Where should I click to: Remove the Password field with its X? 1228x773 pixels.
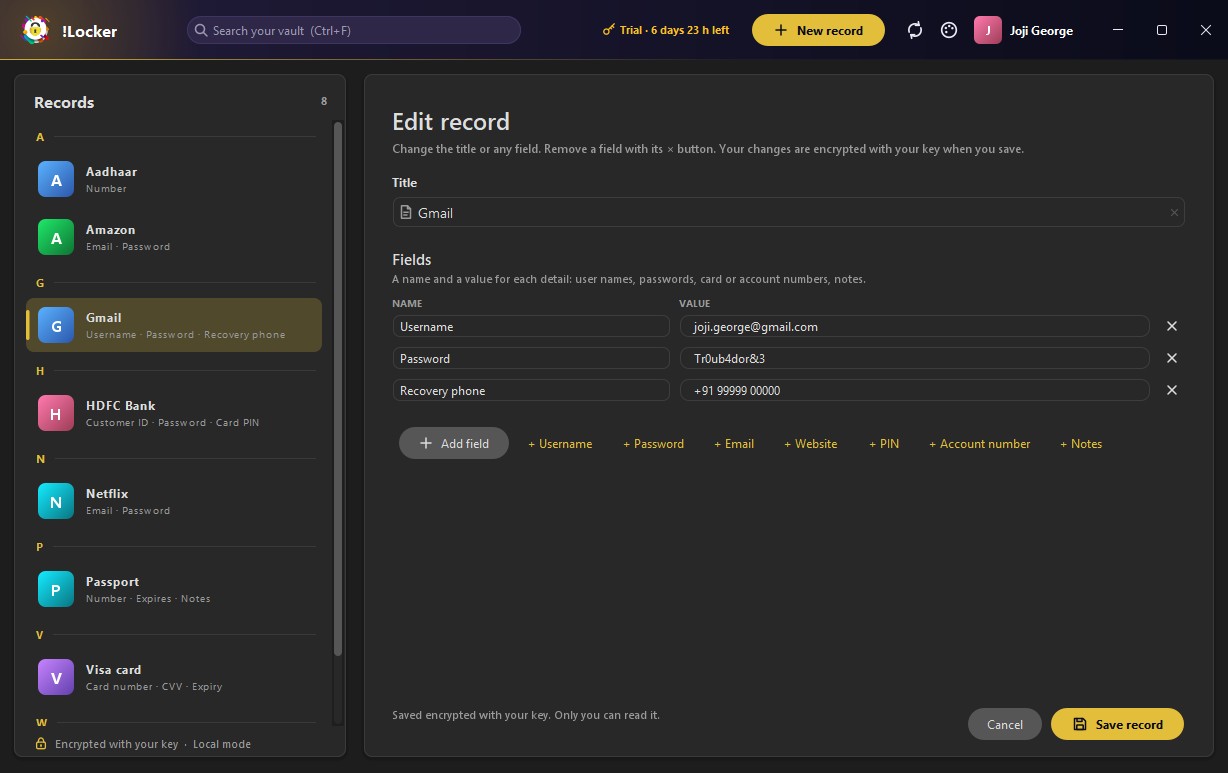(1172, 358)
